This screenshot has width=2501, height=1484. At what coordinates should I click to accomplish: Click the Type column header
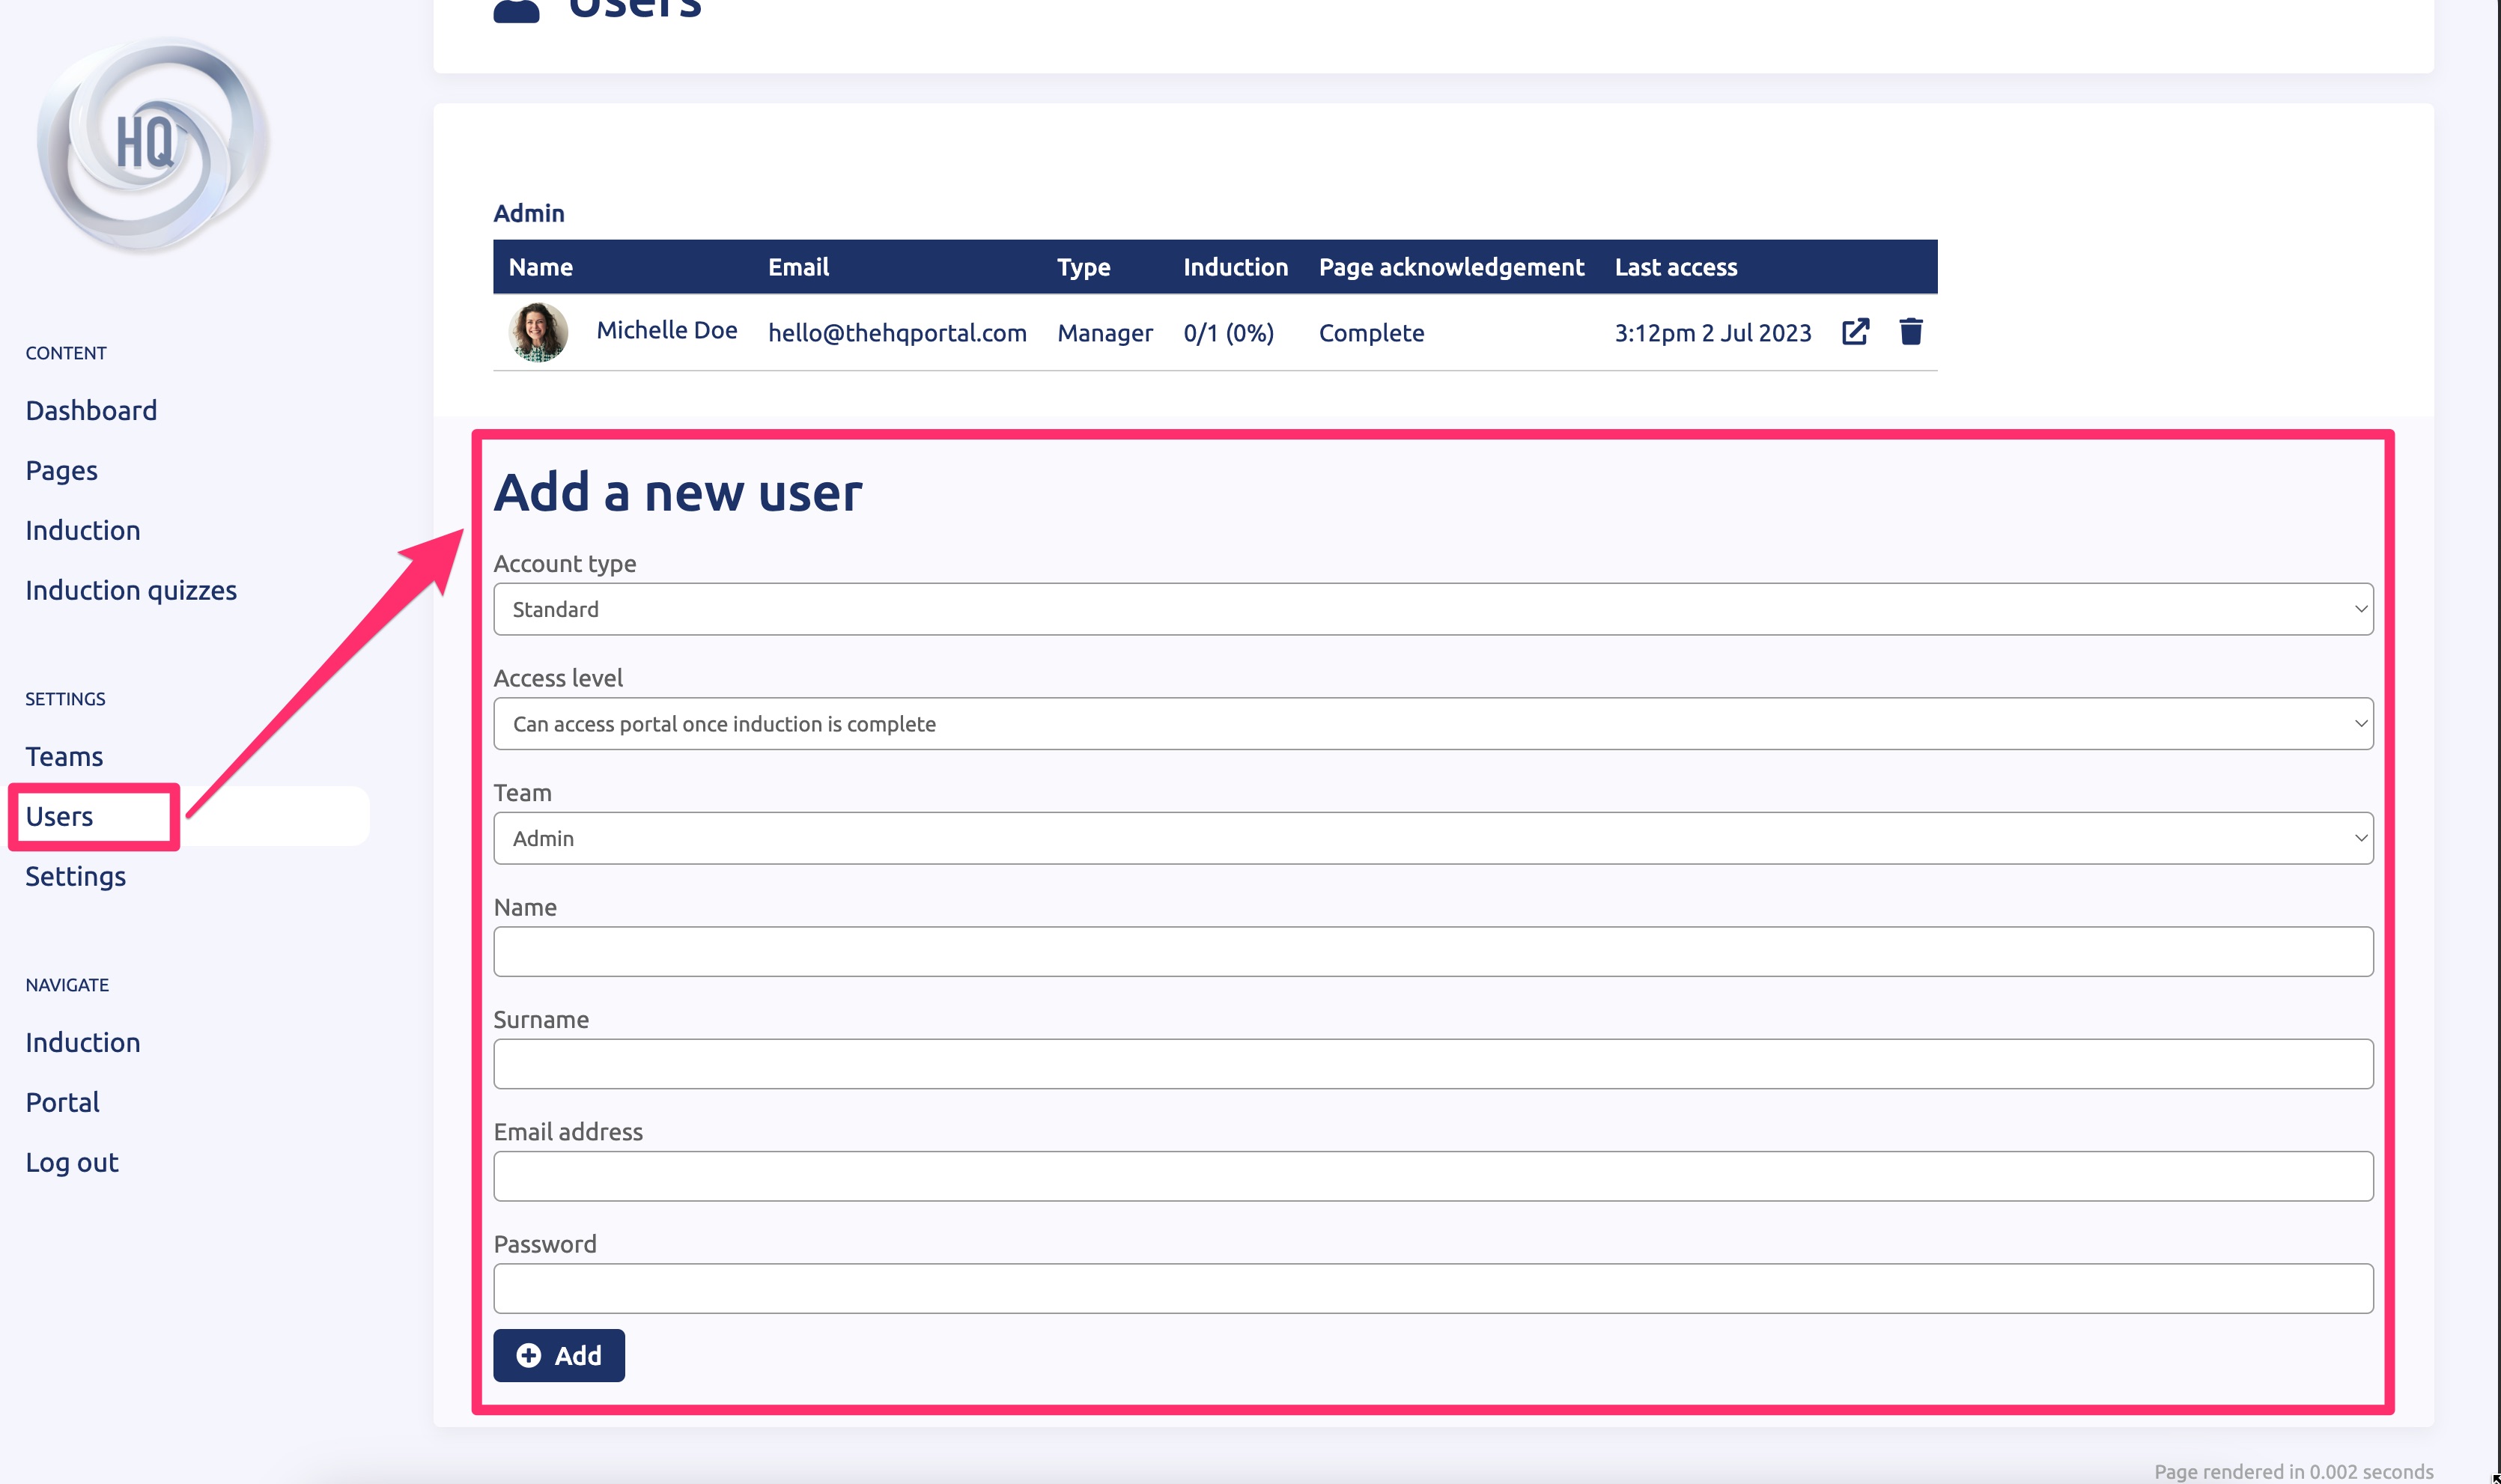[1084, 267]
